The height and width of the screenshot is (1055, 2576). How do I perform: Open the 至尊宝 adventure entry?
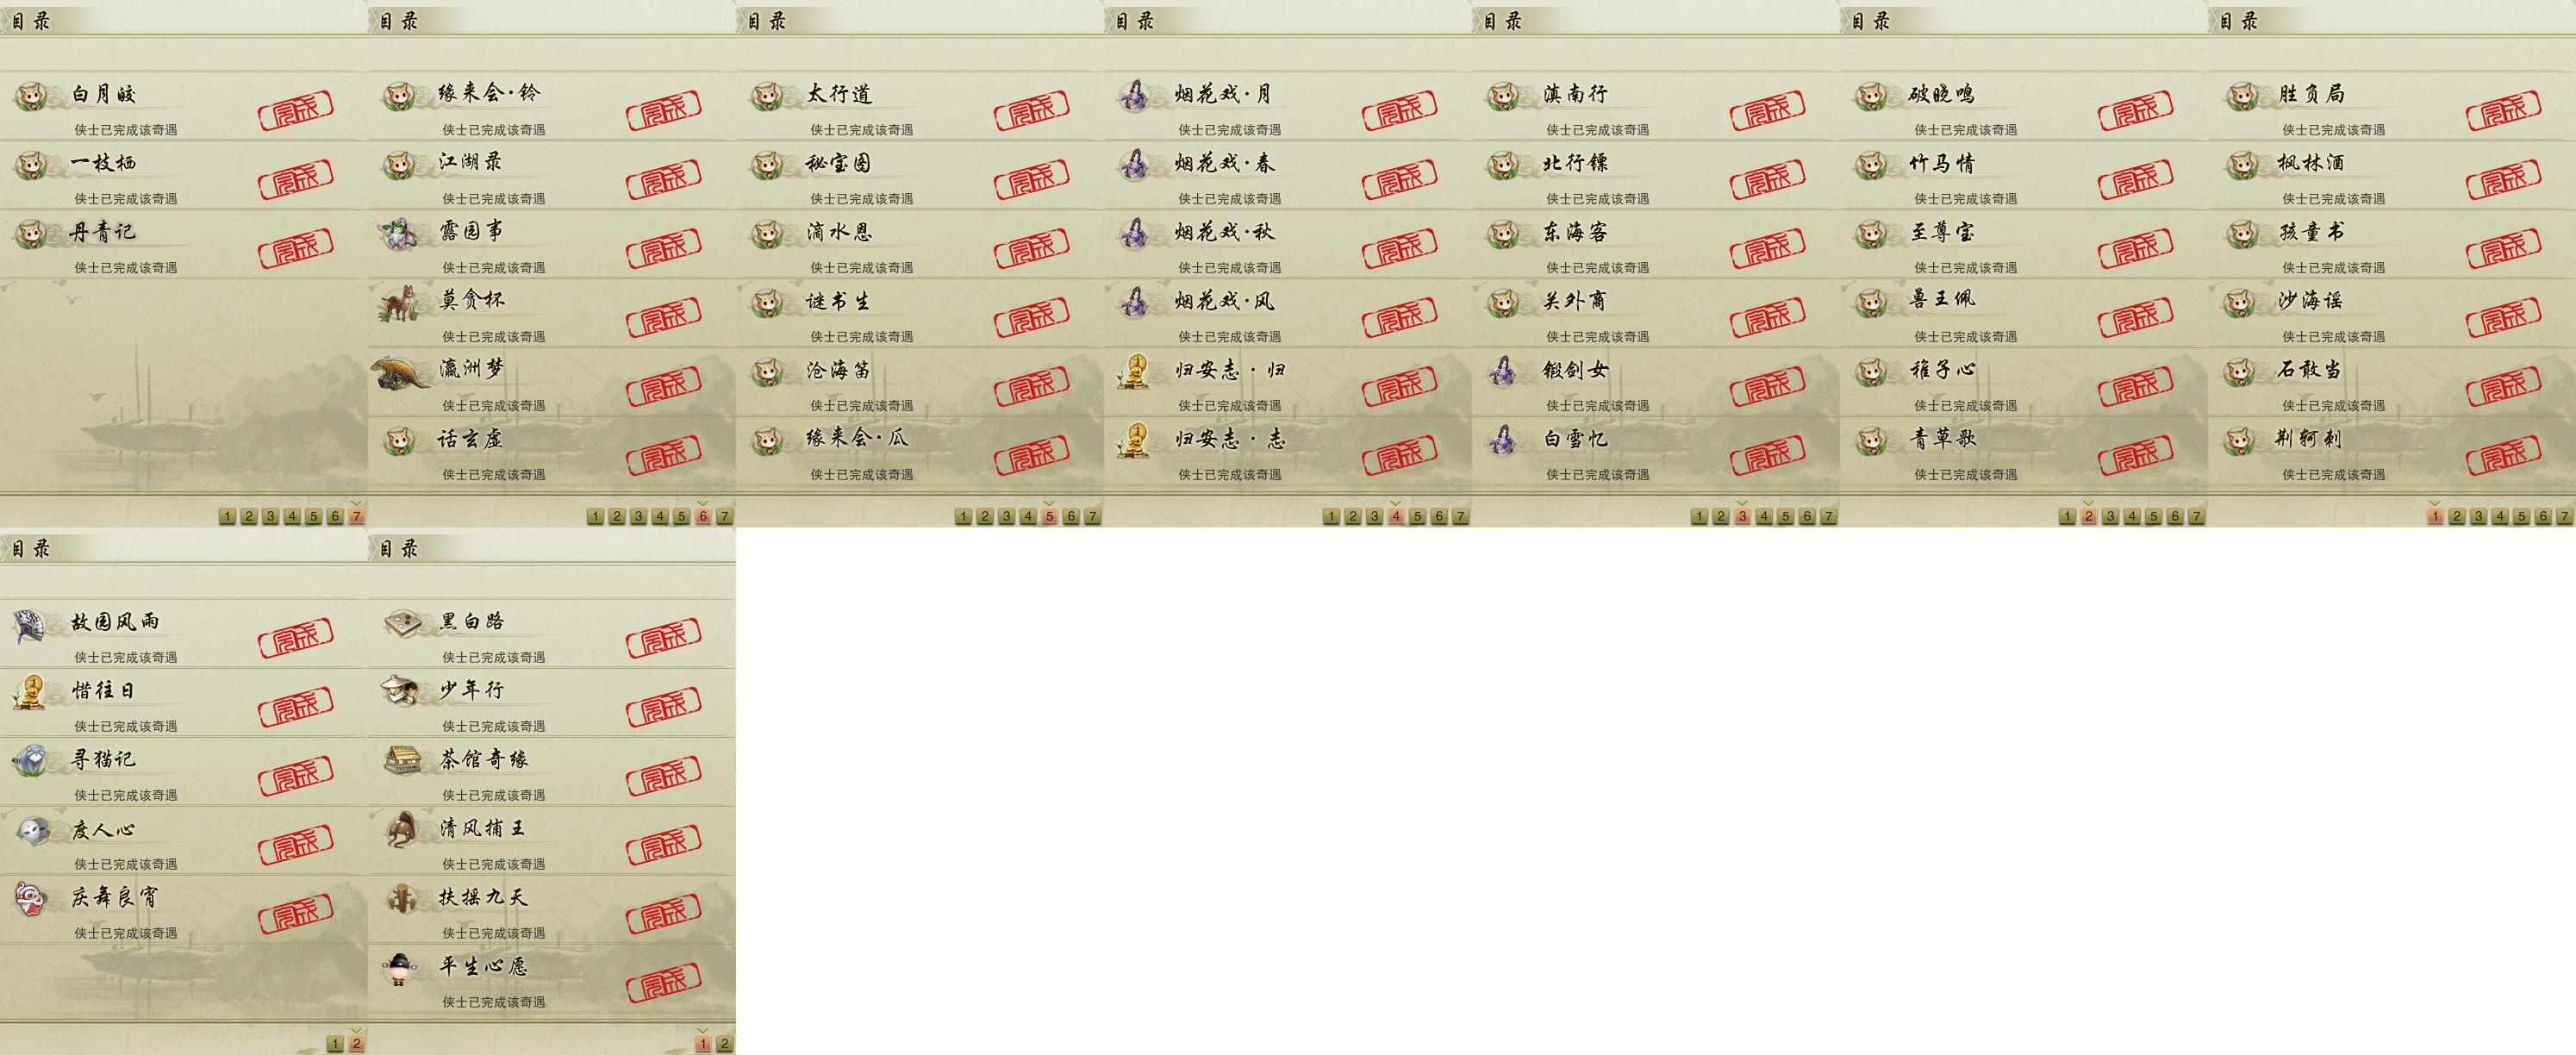pos(2024,244)
